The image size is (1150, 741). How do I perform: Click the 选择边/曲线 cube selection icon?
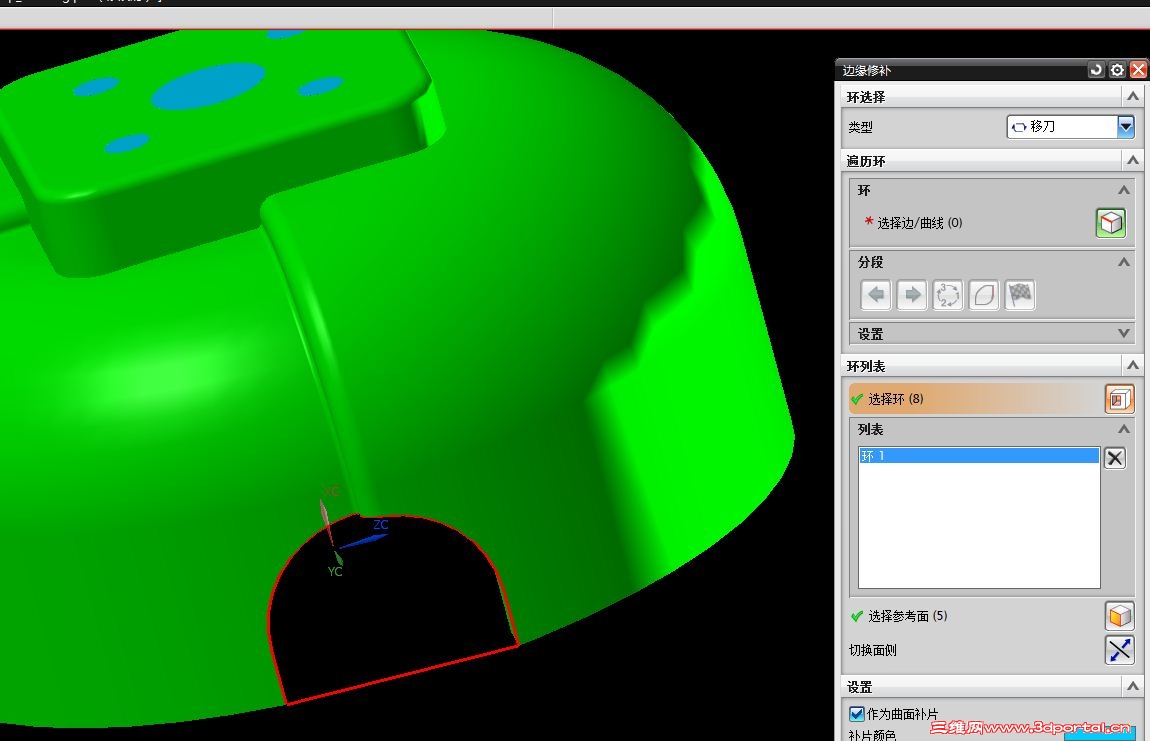[x=1110, y=222]
